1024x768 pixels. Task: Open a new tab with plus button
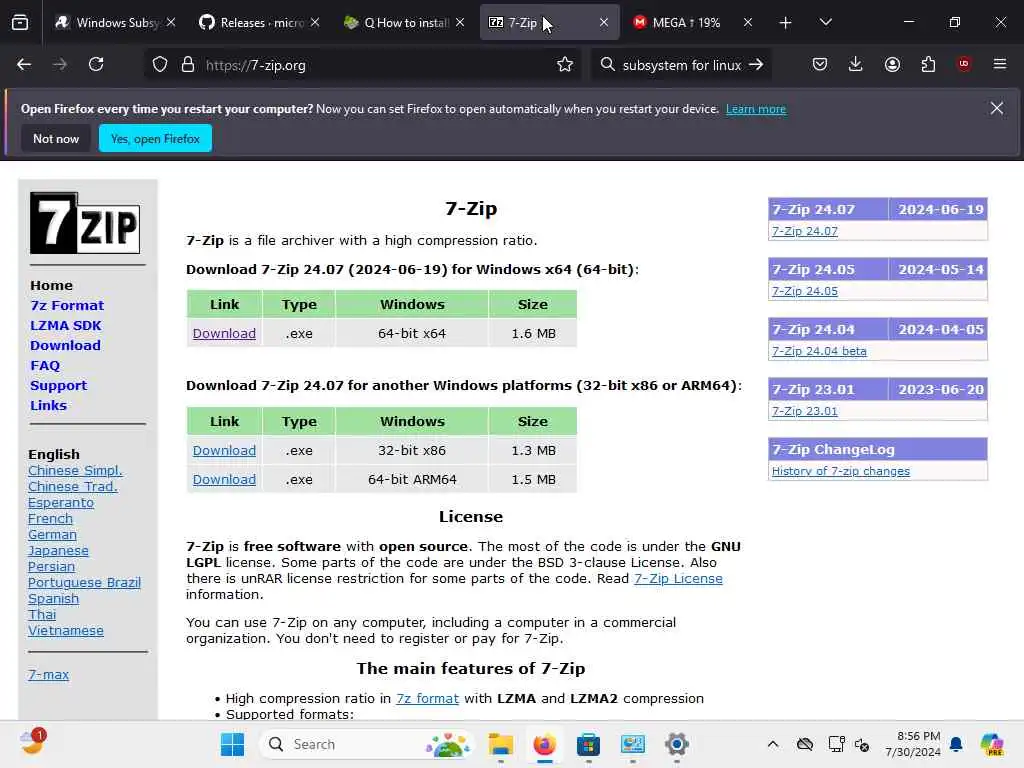click(x=786, y=23)
